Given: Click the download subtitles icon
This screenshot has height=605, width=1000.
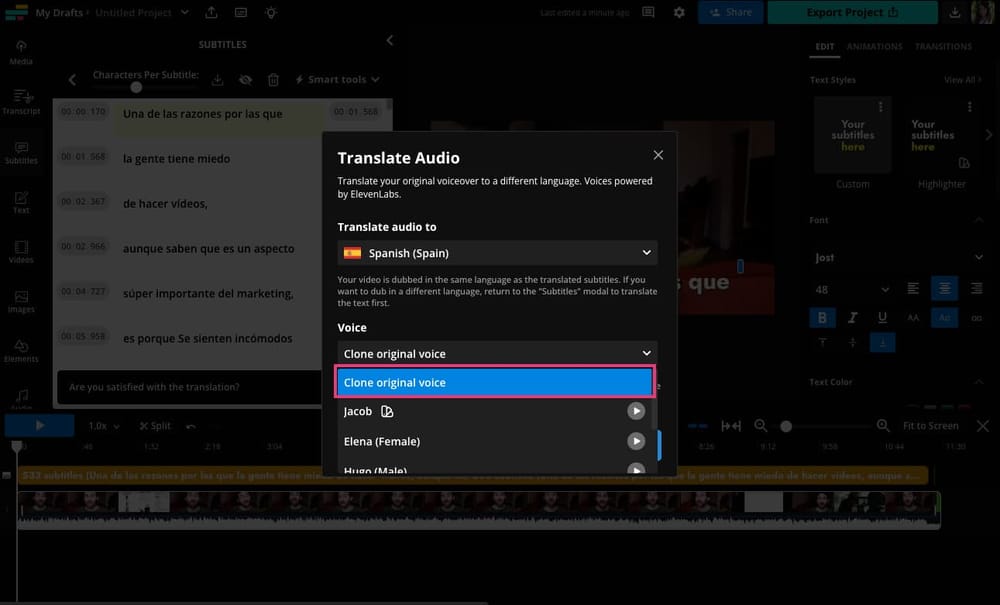Looking at the screenshot, I should [x=217, y=79].
